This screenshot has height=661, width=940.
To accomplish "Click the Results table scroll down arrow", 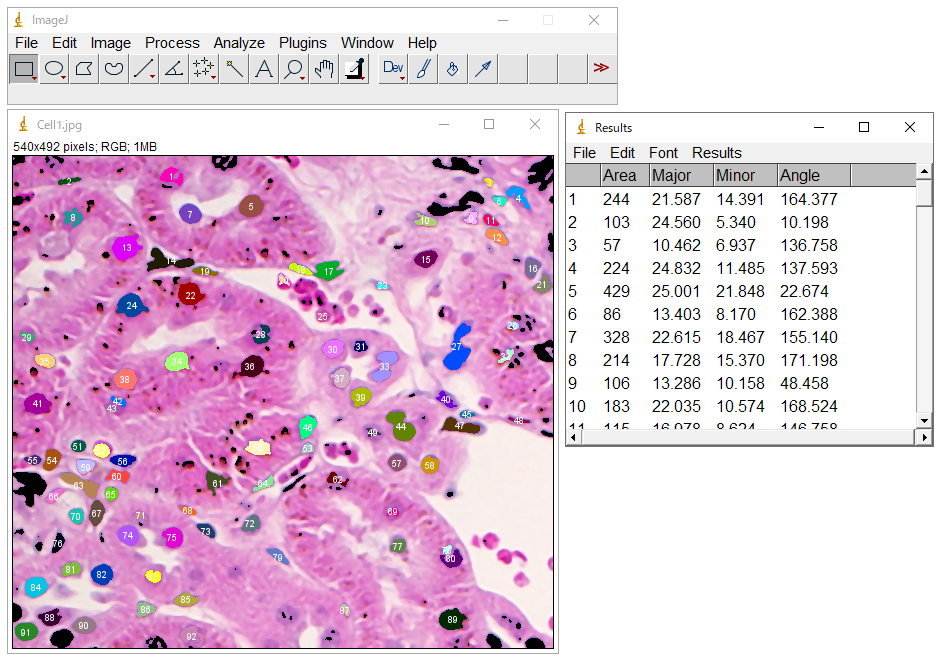I will click(924, 421).
